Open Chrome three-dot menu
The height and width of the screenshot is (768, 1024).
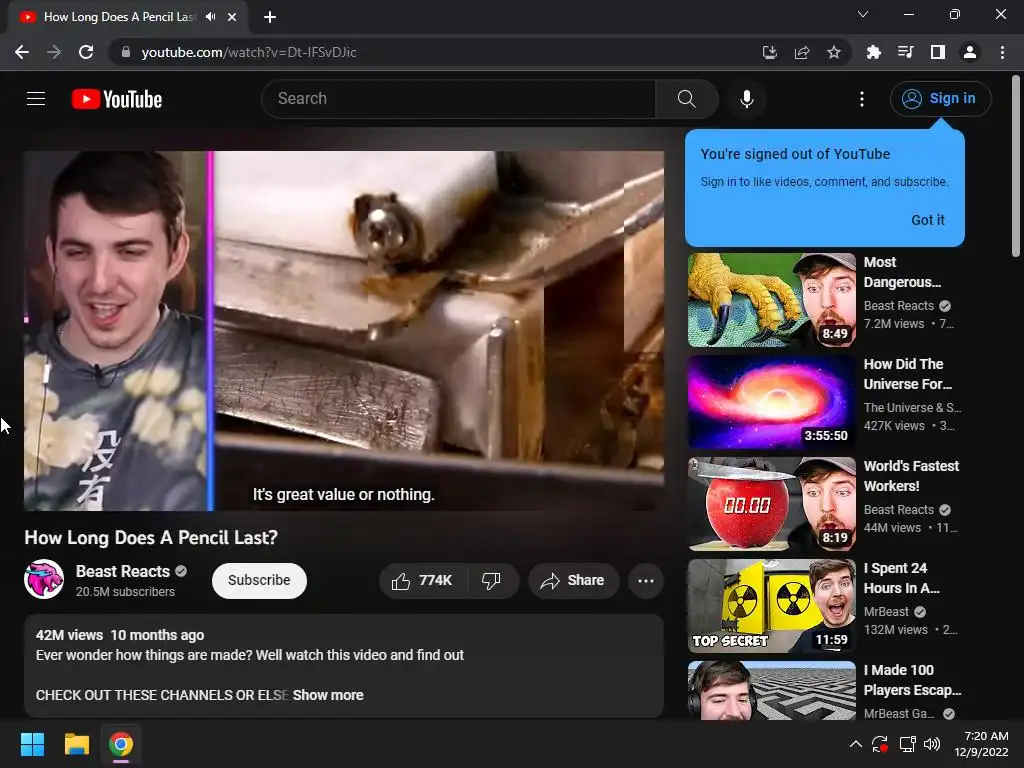tap(1002, 52)
